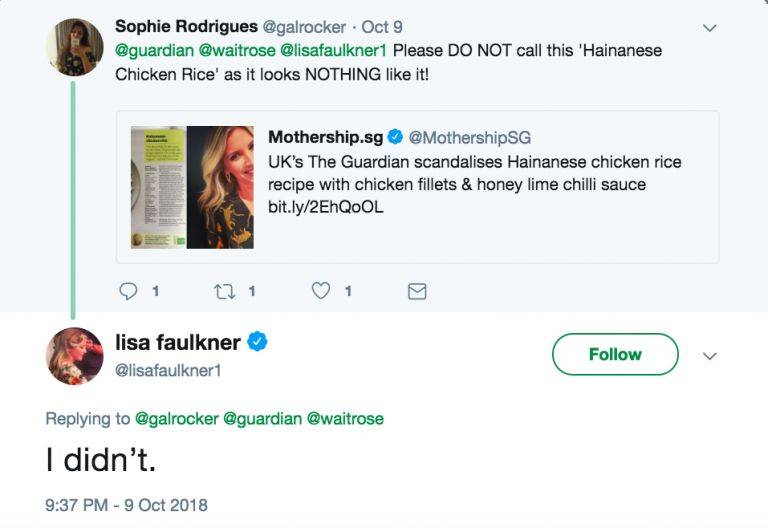Open the @galrocker link in Replying to
This screenshot has height=528, width=768.
click(179, 419)
